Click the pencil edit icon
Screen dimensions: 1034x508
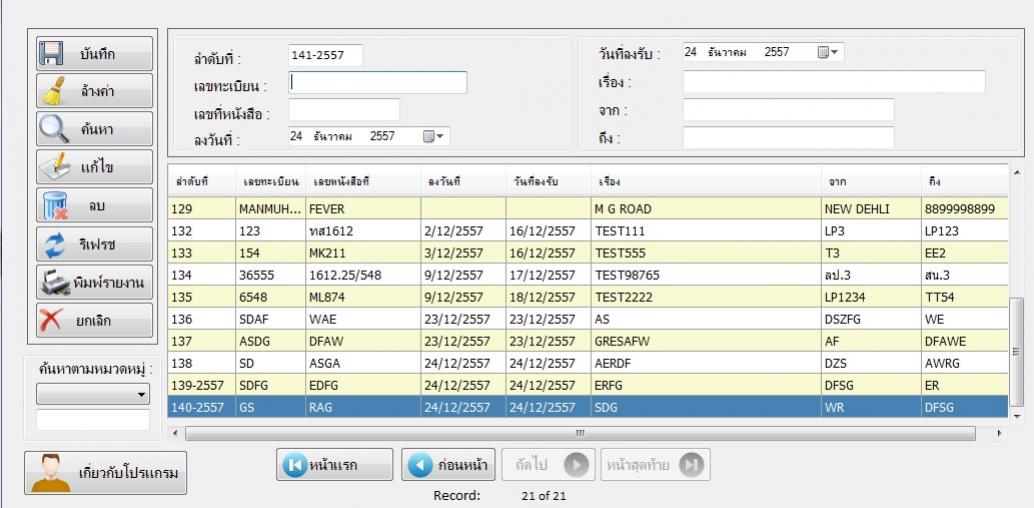(54, 167)
